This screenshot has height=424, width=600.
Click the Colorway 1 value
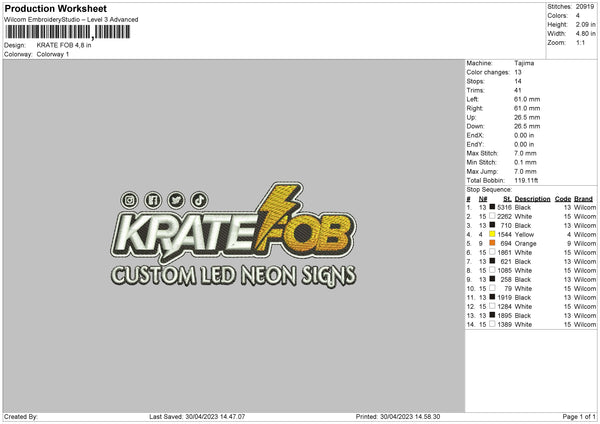pos(53,54)
